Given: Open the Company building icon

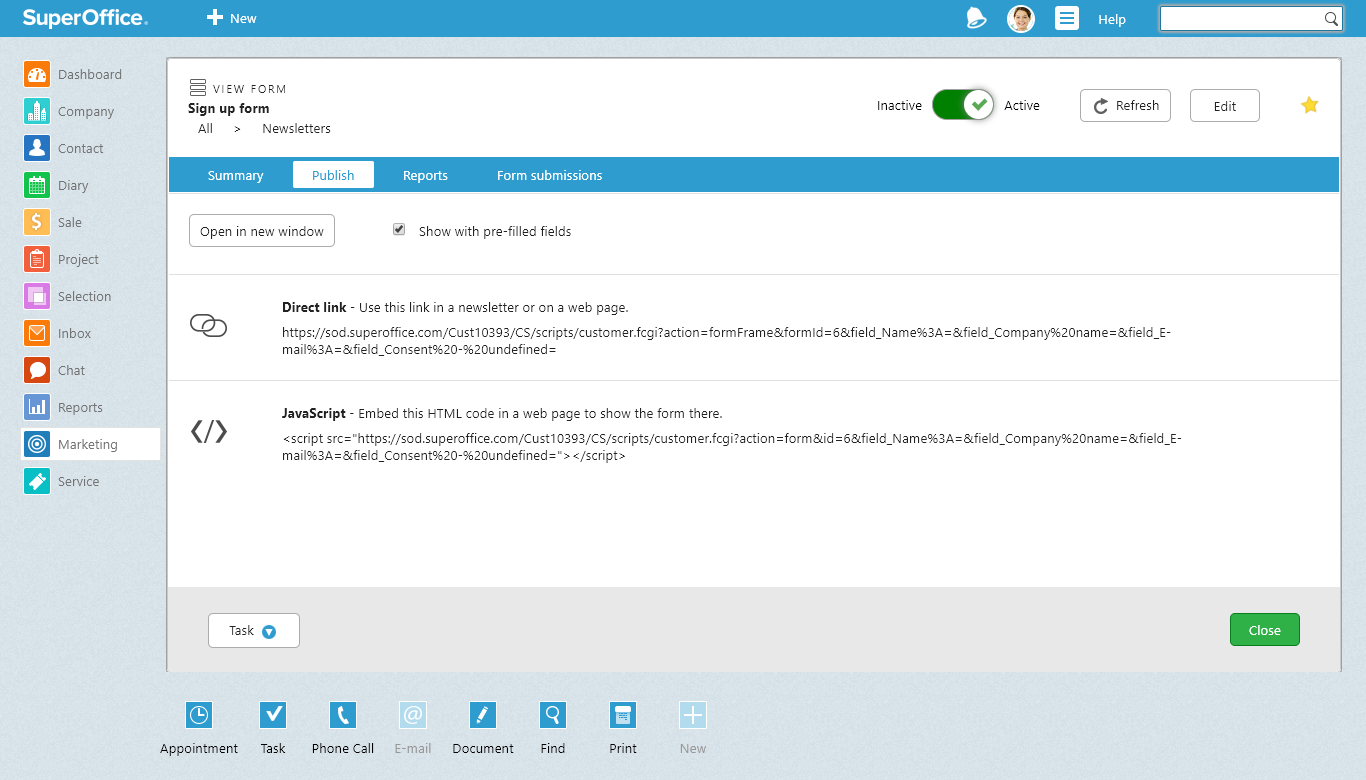Looking at the screenshot, I should click(x=37, y=111).
